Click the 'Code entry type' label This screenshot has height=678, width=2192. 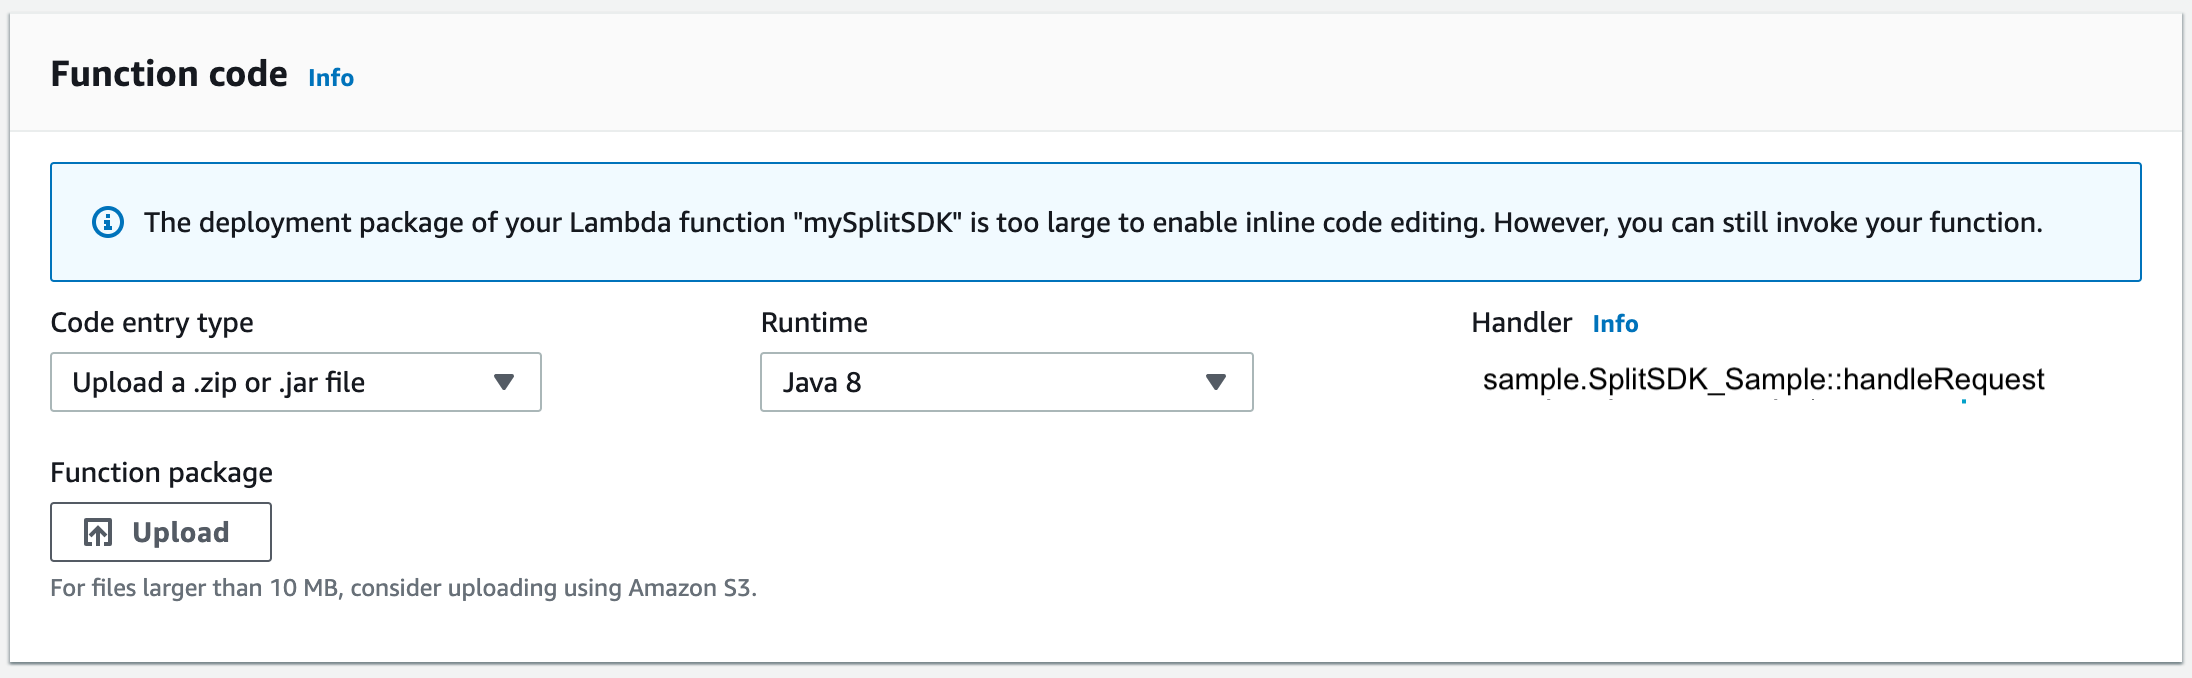click(x=152, y=323)
